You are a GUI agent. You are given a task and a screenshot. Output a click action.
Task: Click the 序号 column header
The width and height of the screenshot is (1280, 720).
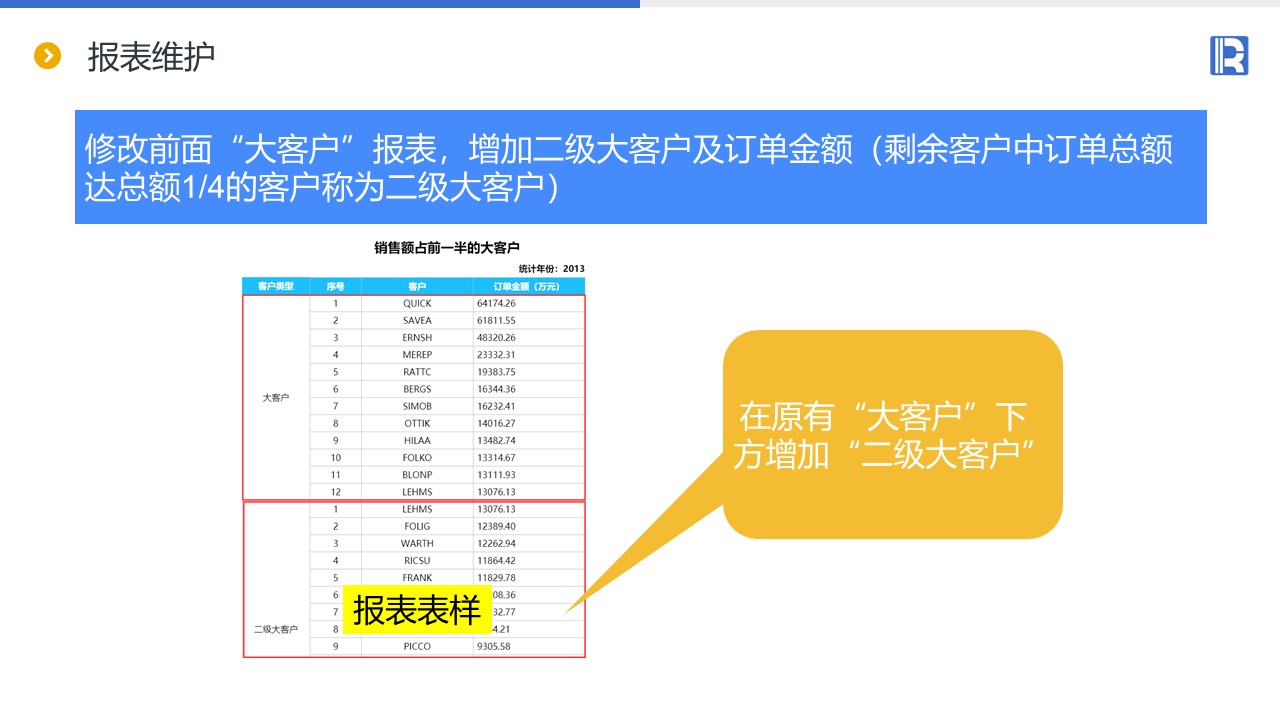pyautogui.click(x=336, y=286)
